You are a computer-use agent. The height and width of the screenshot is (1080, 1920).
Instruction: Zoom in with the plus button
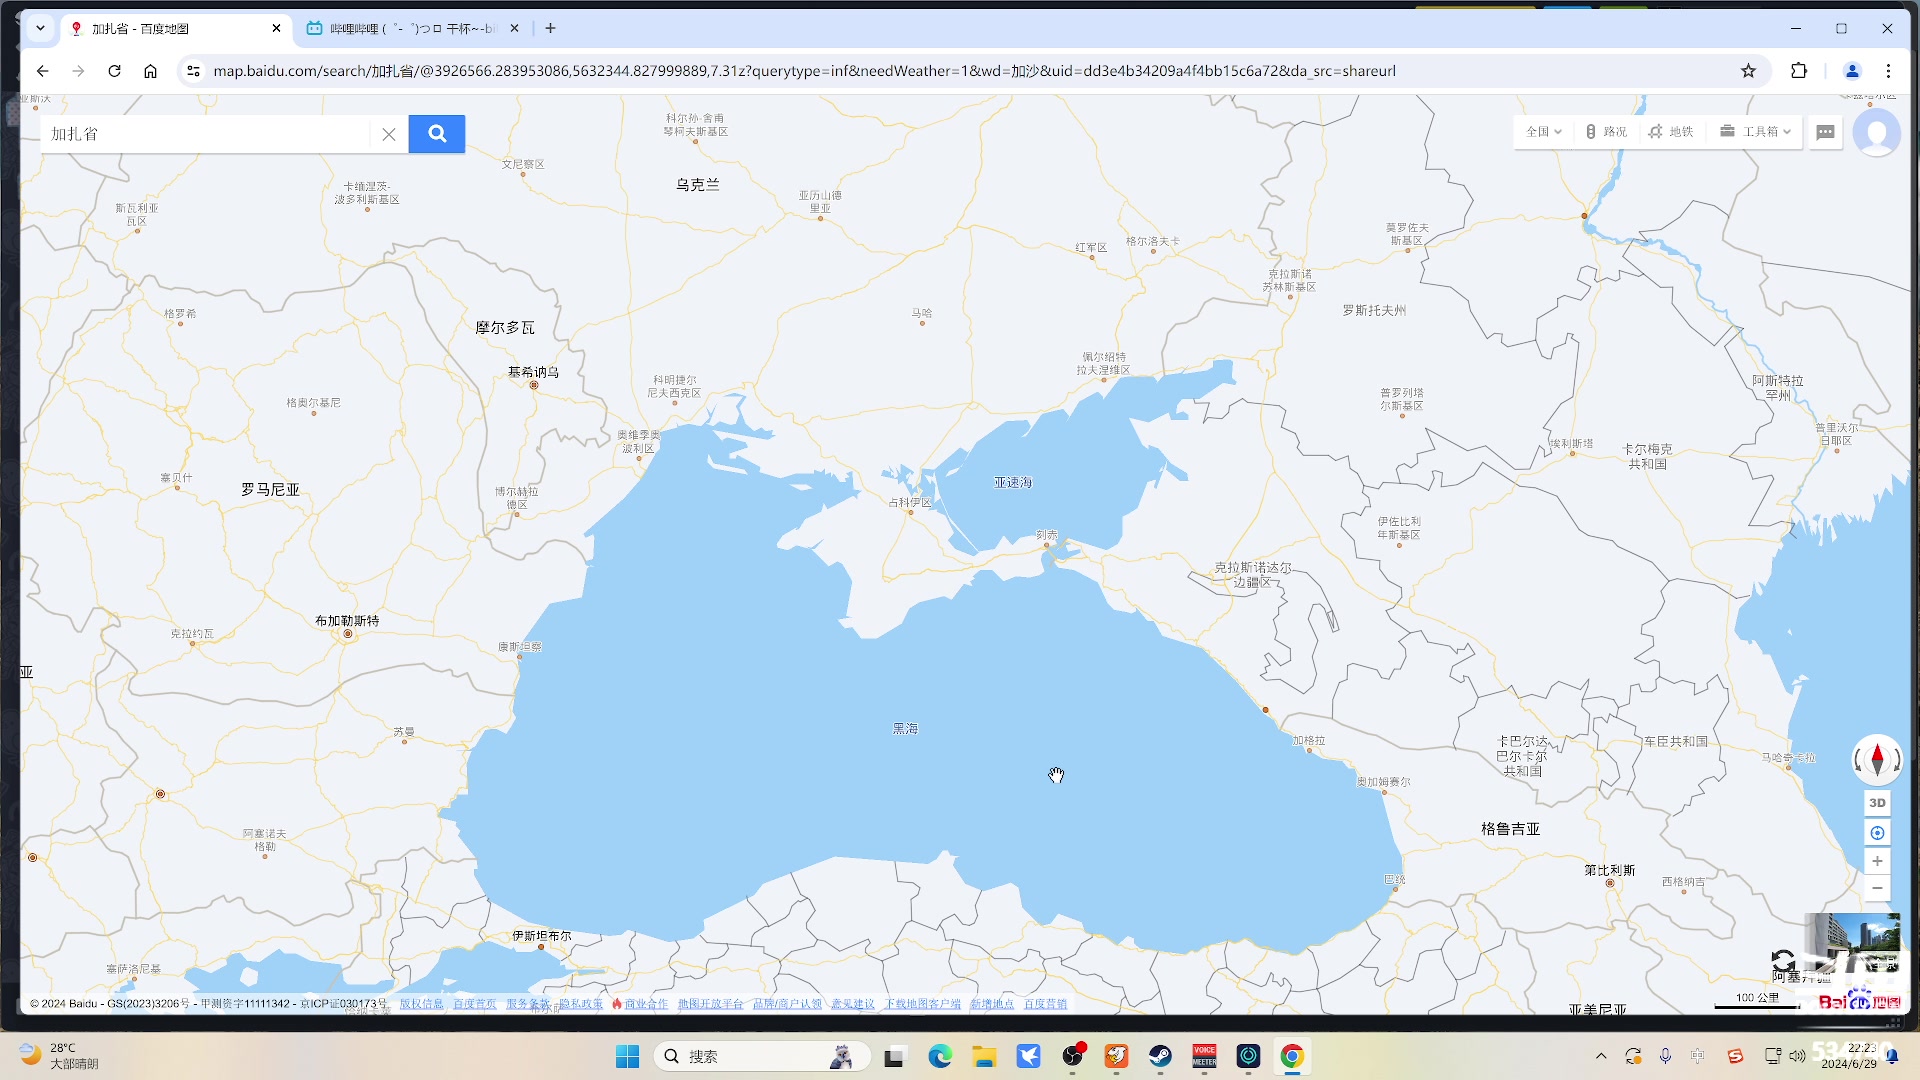1877,861
